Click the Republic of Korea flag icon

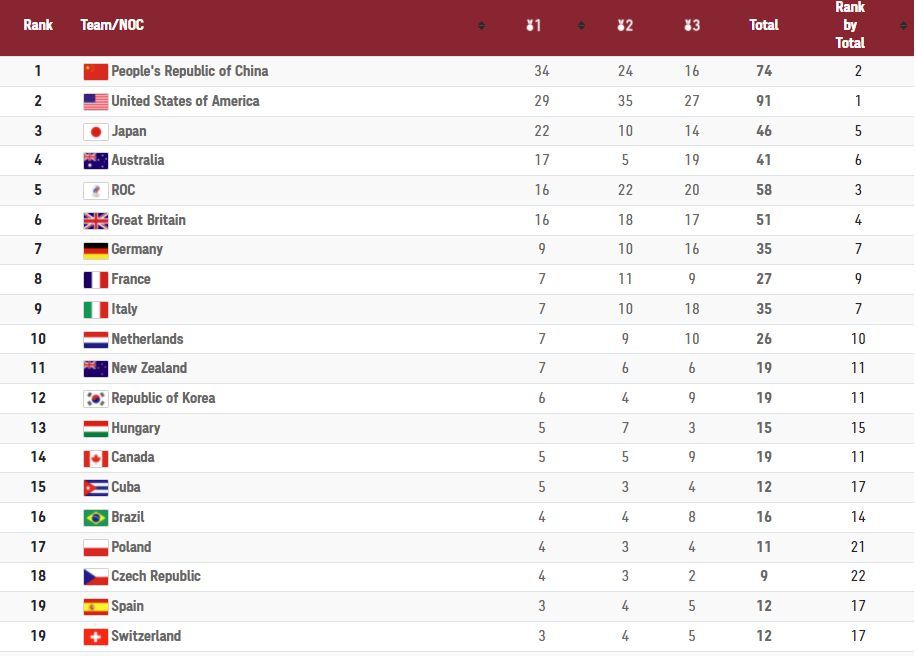(x=96, y=399)
